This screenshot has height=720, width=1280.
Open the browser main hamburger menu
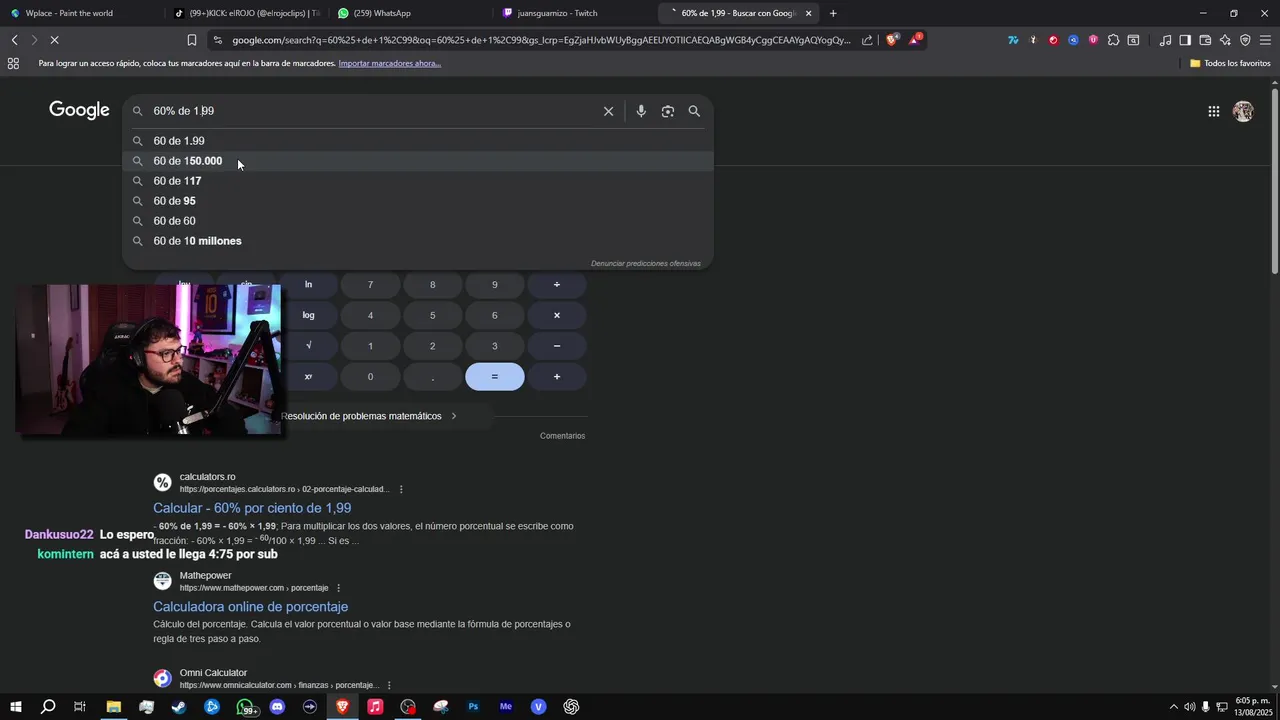[1265, 40]
